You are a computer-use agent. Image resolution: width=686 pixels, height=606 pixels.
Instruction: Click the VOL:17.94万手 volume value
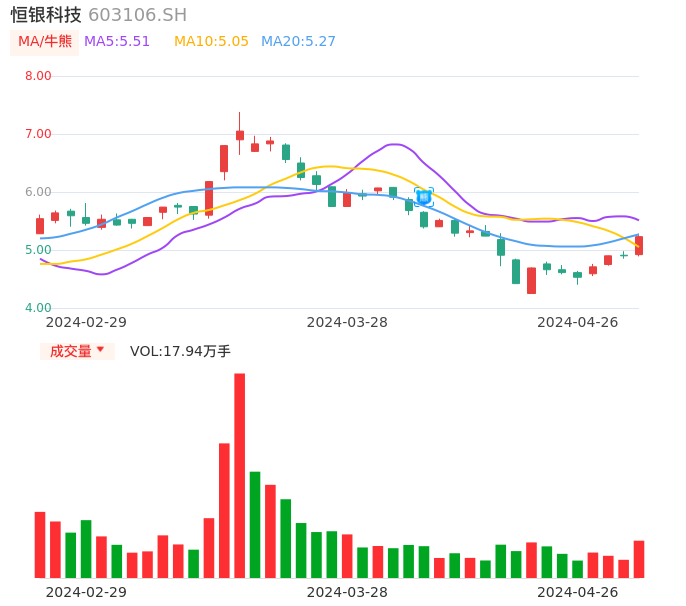coord(180,351)
